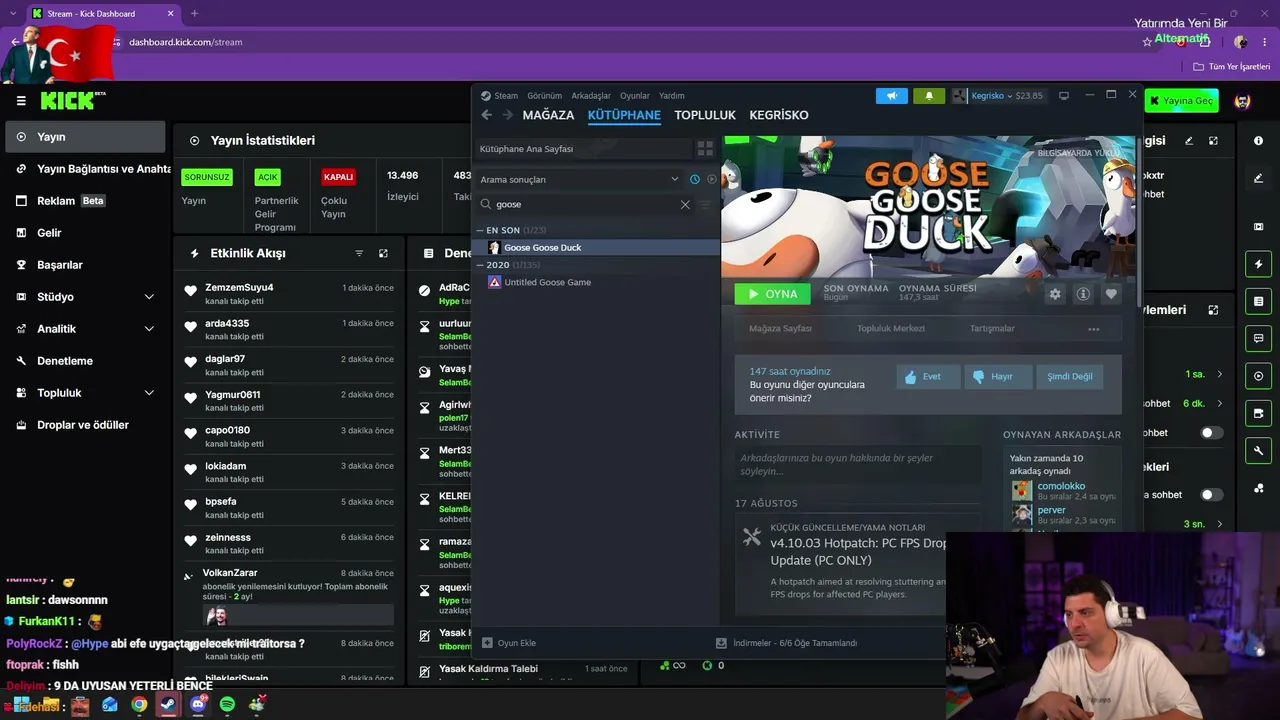
Task: Click the list icon in Kick right sidebar
Action: [x=1258, y=301]
